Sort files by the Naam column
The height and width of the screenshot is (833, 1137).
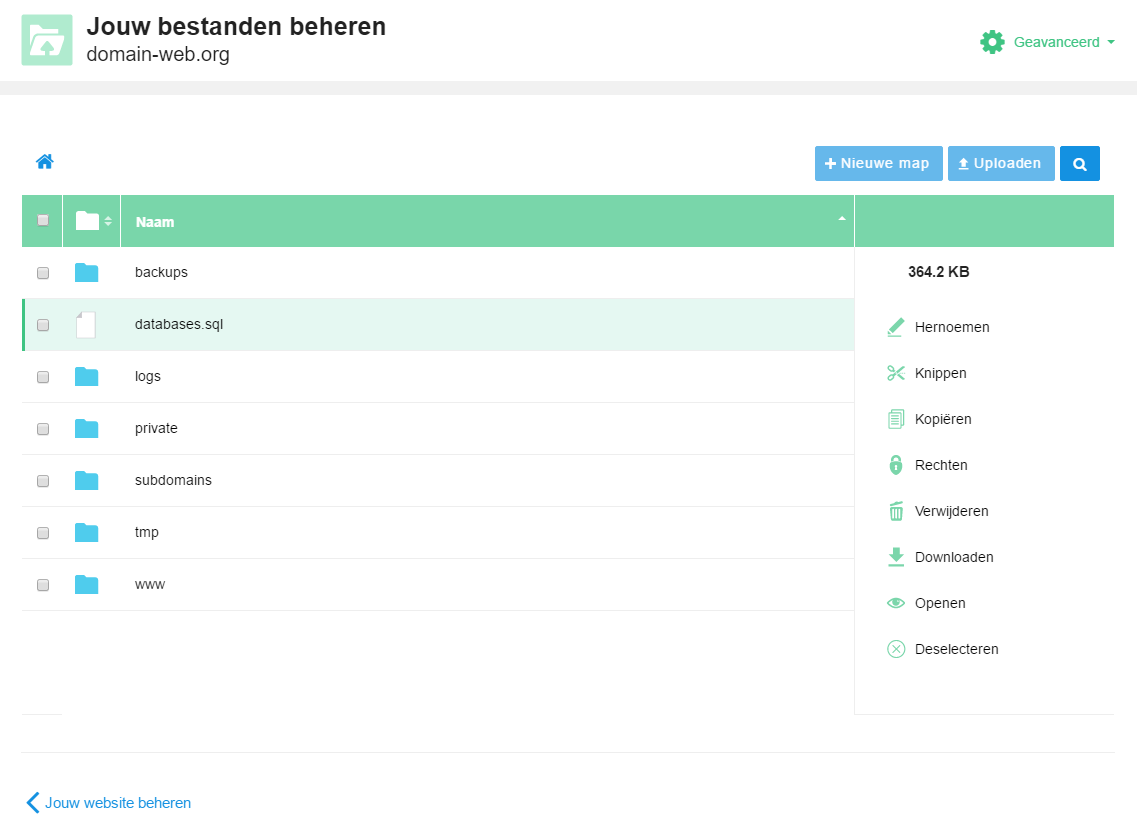pyautogui.click(x=487, y=221)
